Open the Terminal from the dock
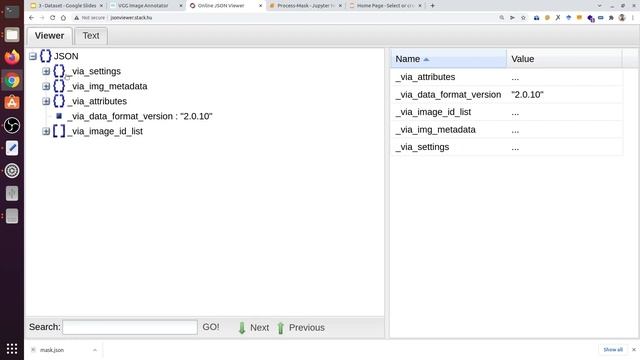This screenshot has height=360, width=640. [12, 11]
